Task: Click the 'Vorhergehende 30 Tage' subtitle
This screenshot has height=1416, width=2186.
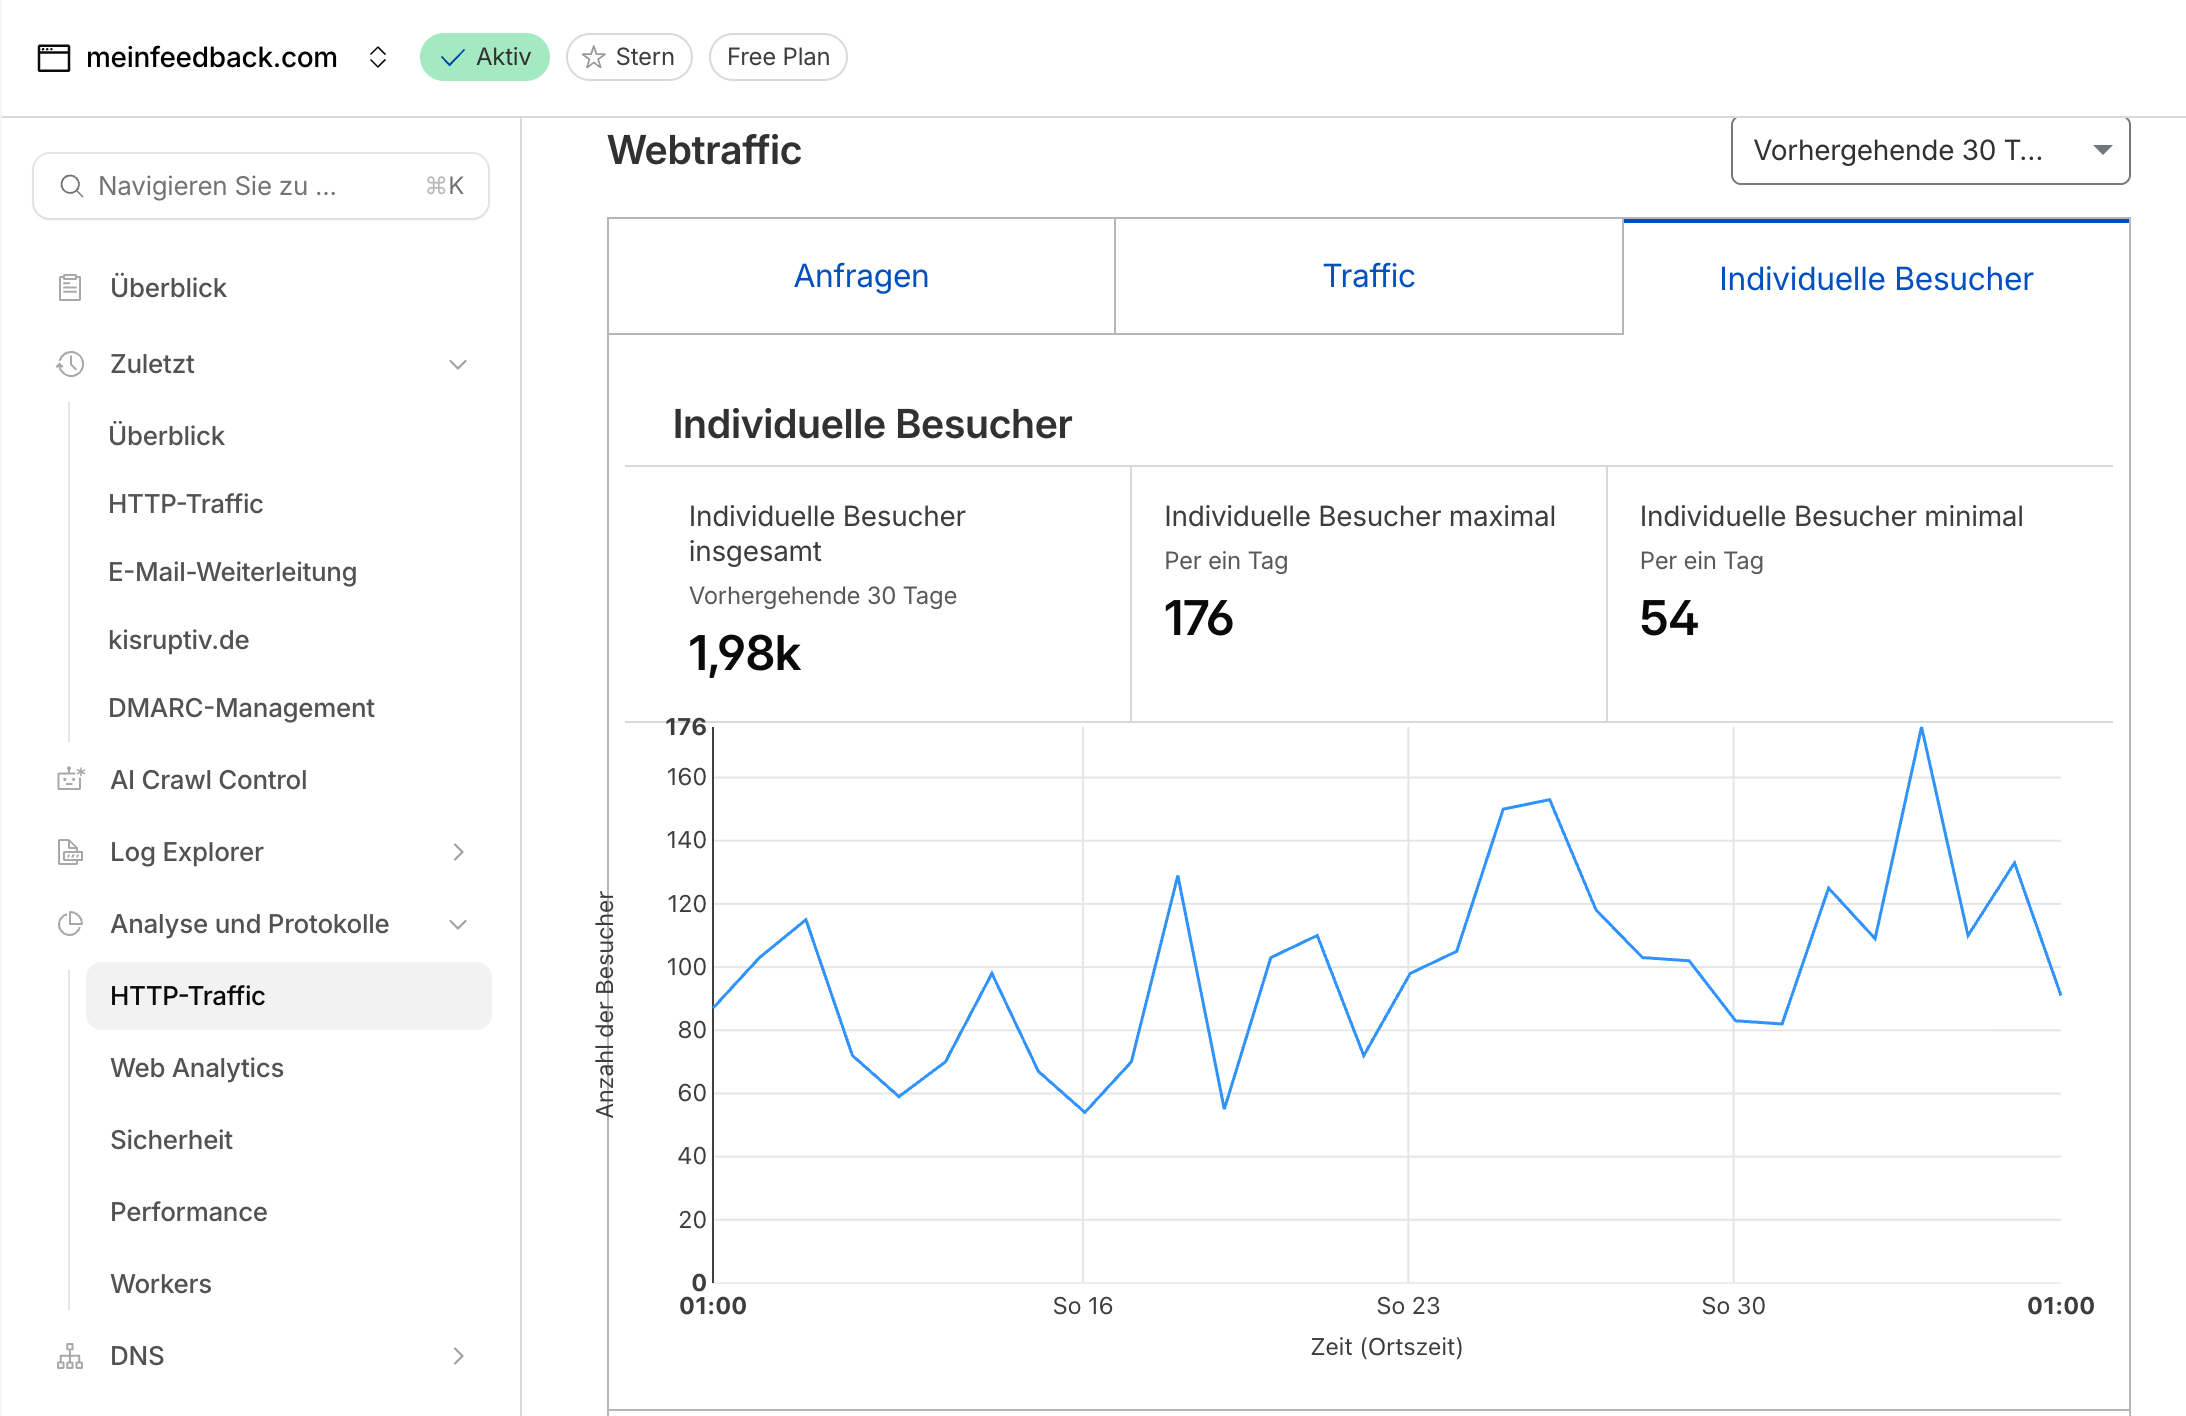Action: [x=822, y=596]
